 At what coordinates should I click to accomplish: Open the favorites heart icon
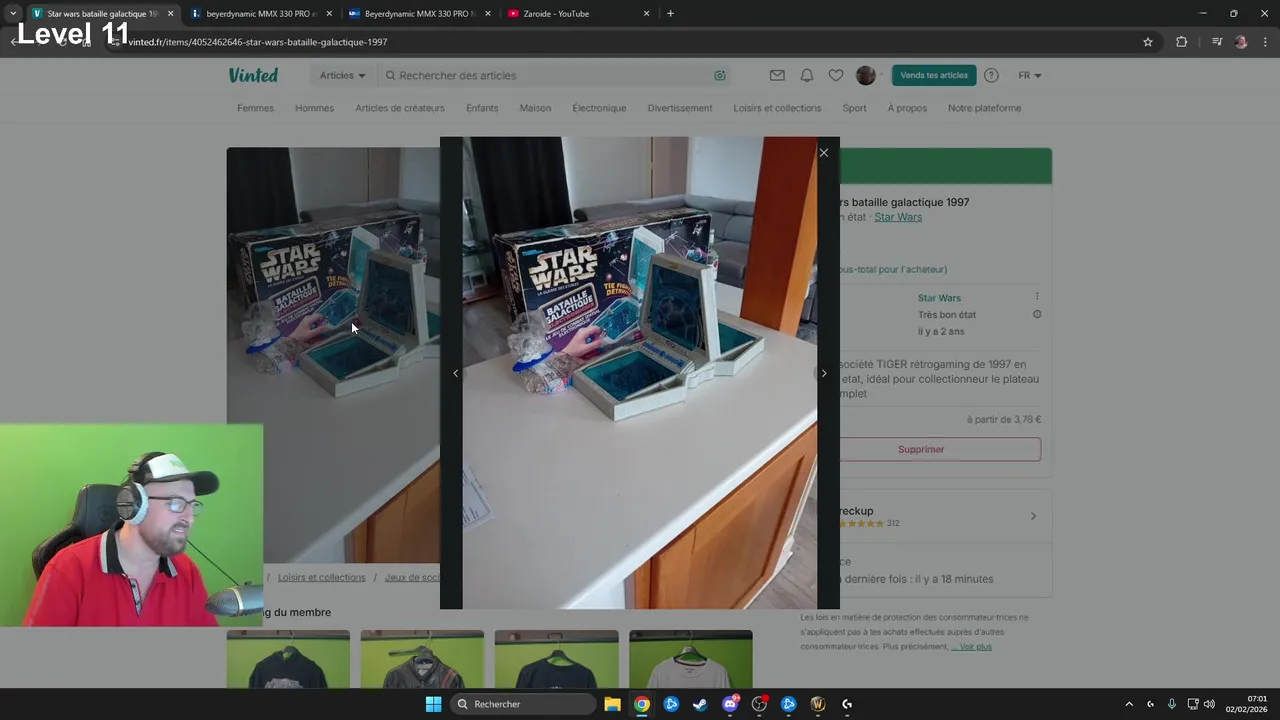[x=836, y=75]
